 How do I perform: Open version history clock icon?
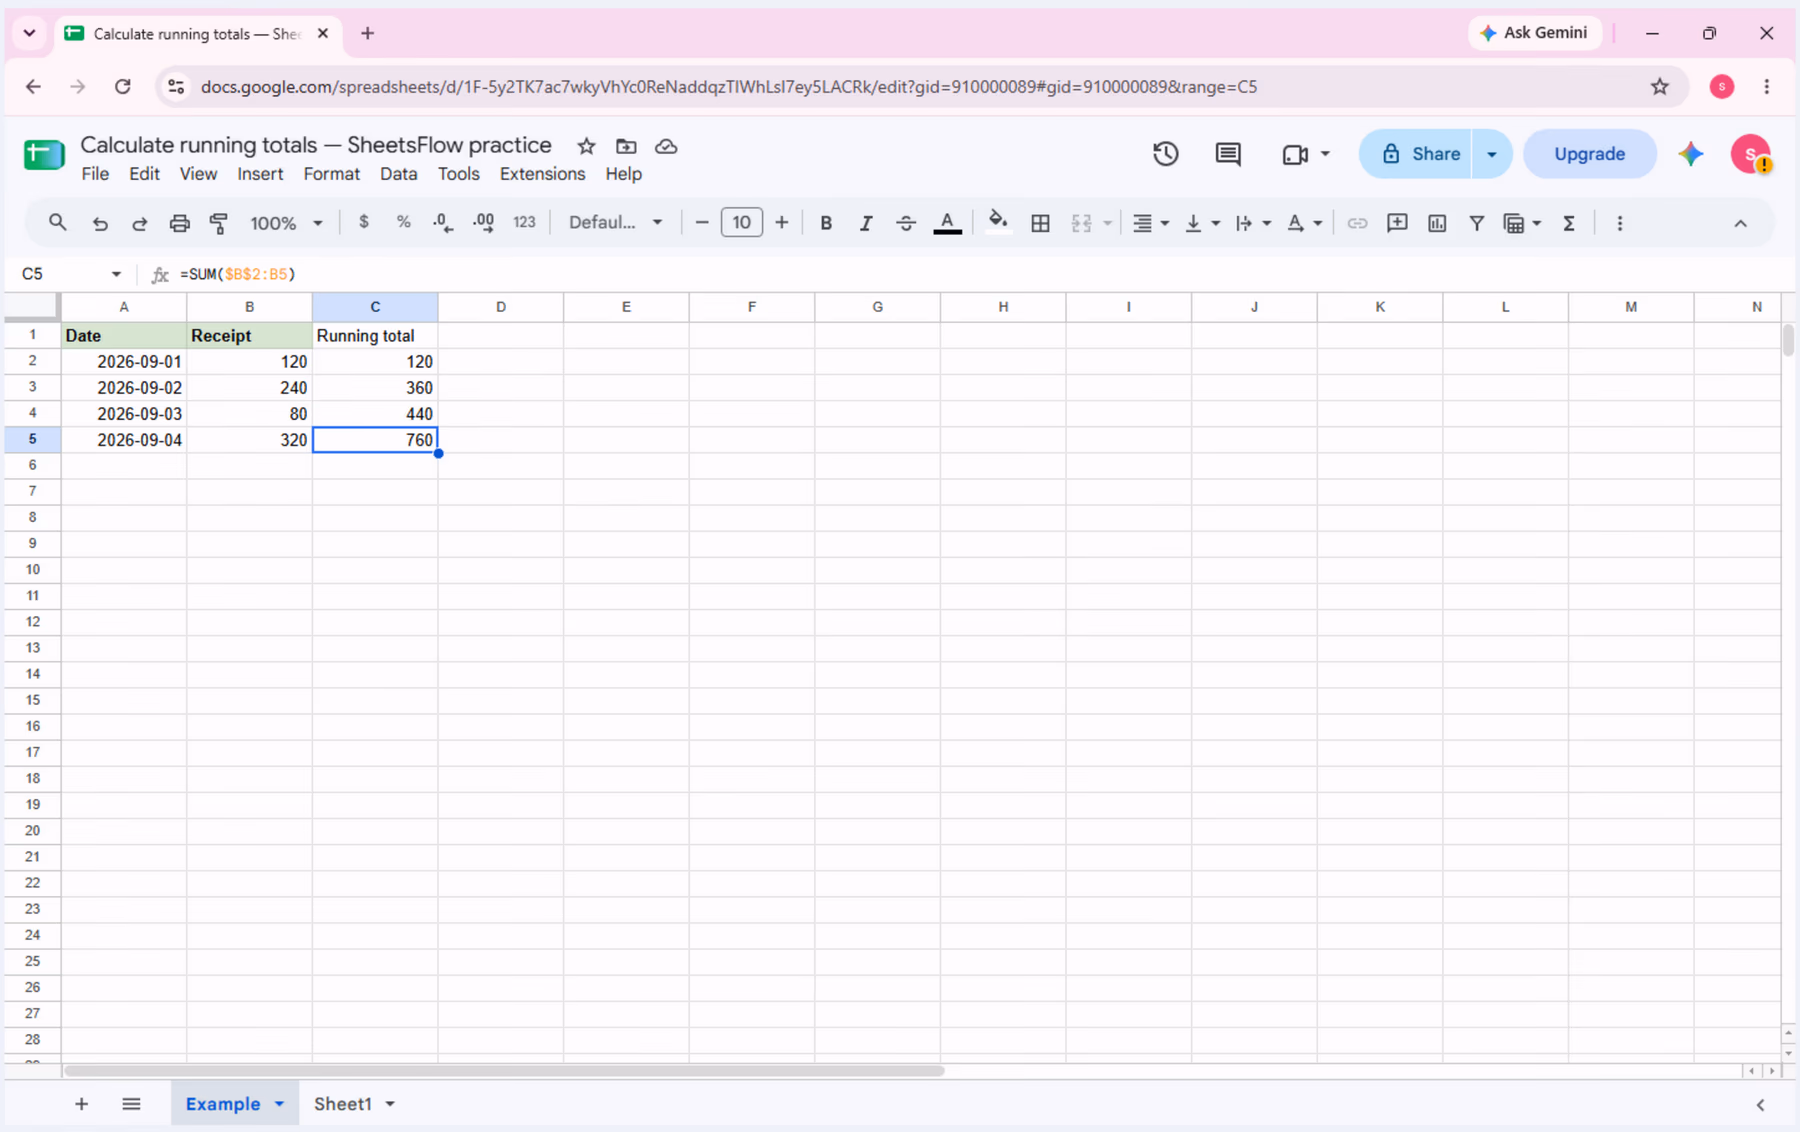pos(1166,154)
